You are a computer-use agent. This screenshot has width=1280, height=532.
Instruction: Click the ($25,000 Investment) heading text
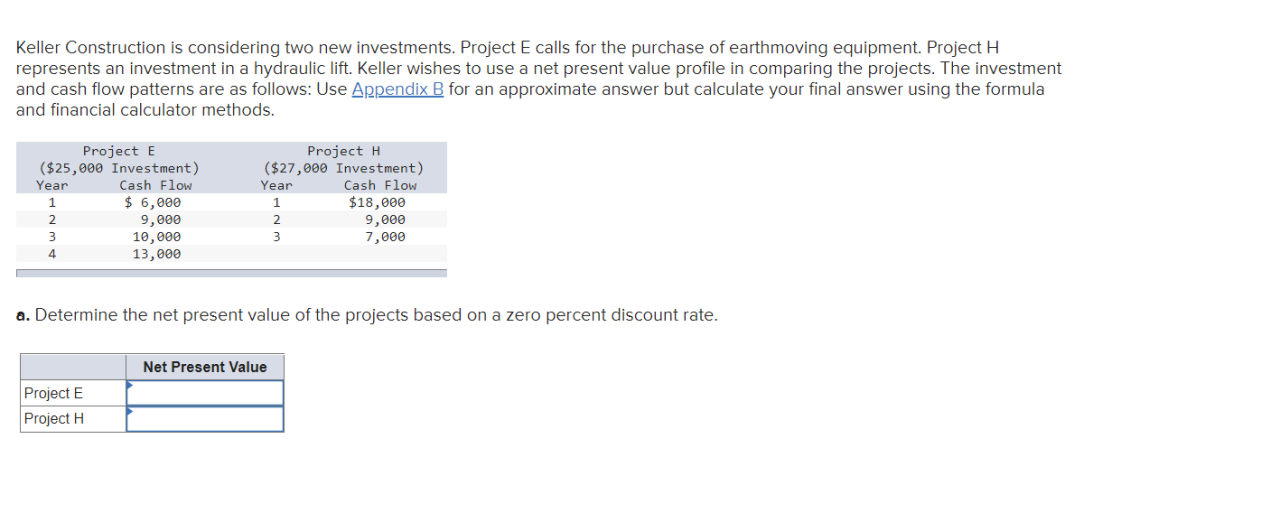[x=119, y=168]
